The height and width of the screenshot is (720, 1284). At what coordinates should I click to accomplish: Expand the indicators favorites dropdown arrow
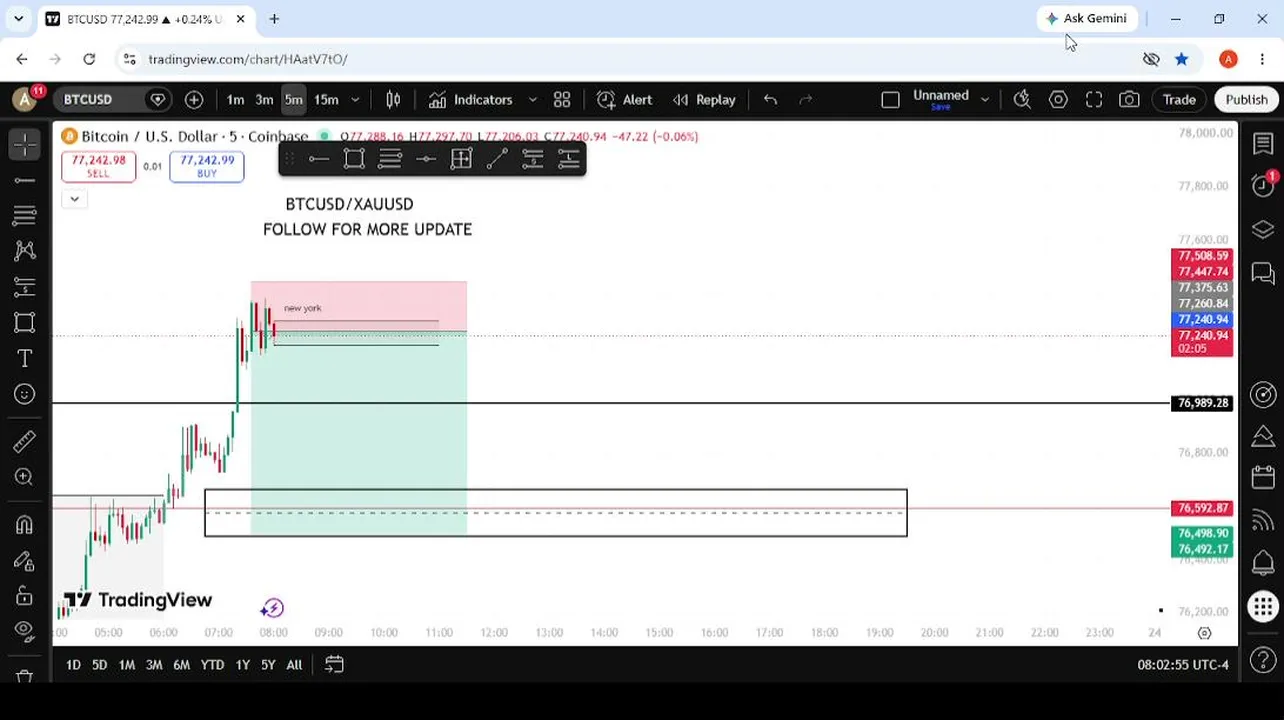tap(533, 99)
